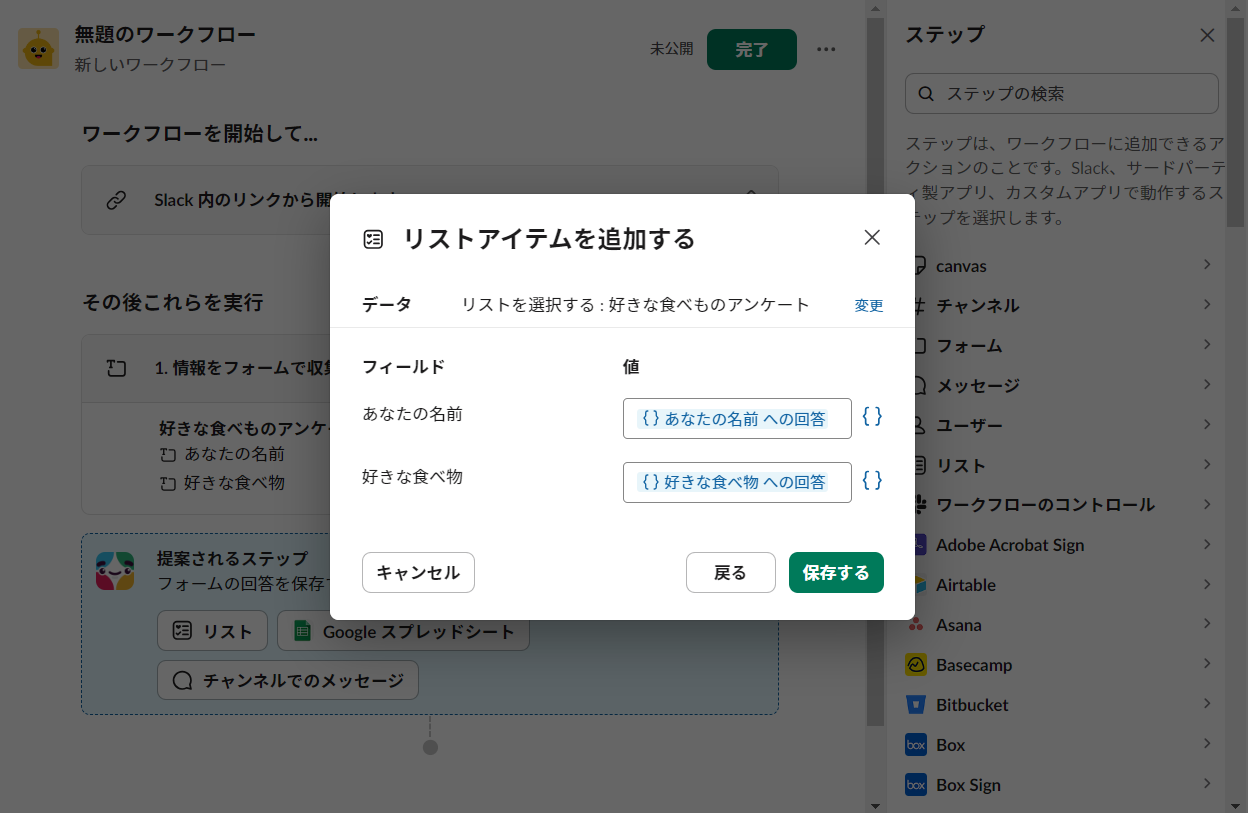Click the checklist icon in suggested リスト button
The width and height of the screenshot is (1248, 813).
(182, 631)
